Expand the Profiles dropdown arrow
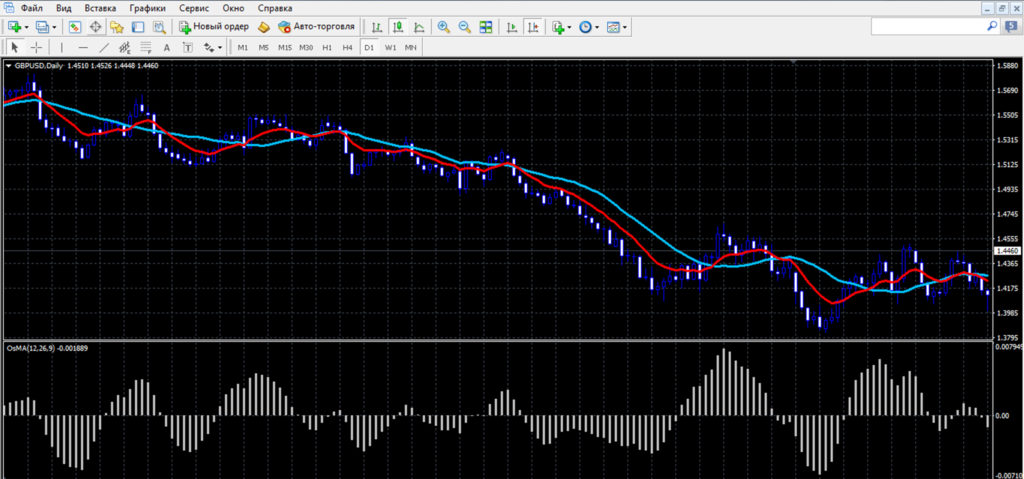Screen dimensions: 1024x479 pos(54,27)
